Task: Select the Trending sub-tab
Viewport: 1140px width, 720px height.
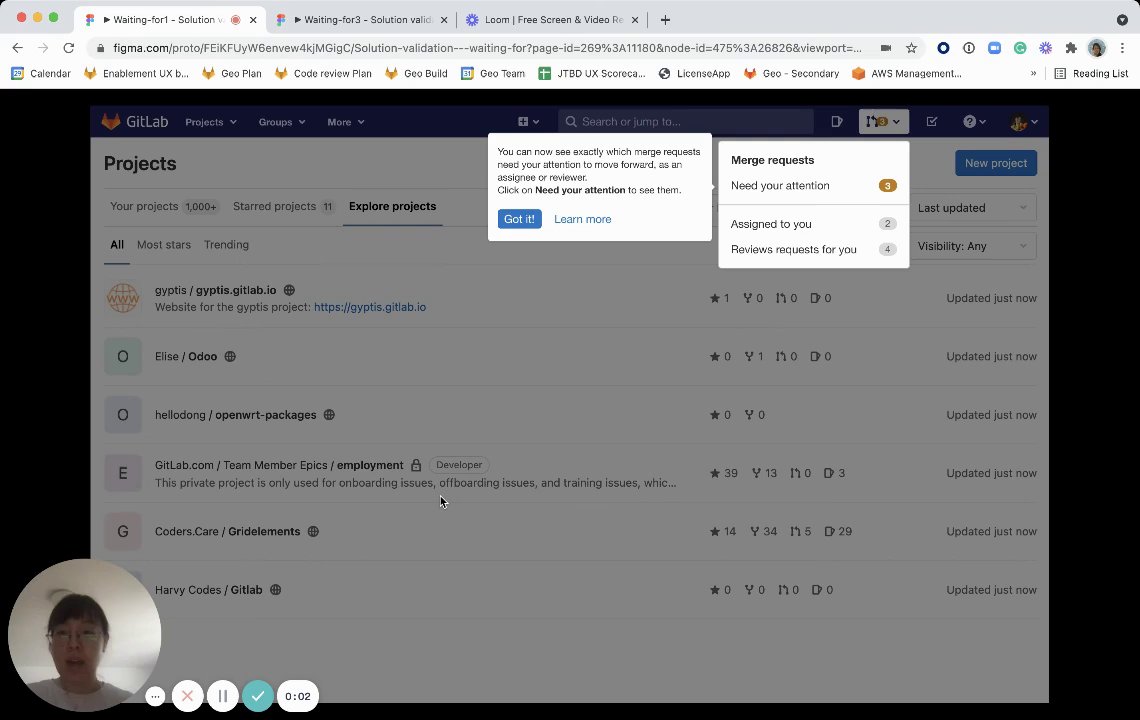Action: [226, 245]
